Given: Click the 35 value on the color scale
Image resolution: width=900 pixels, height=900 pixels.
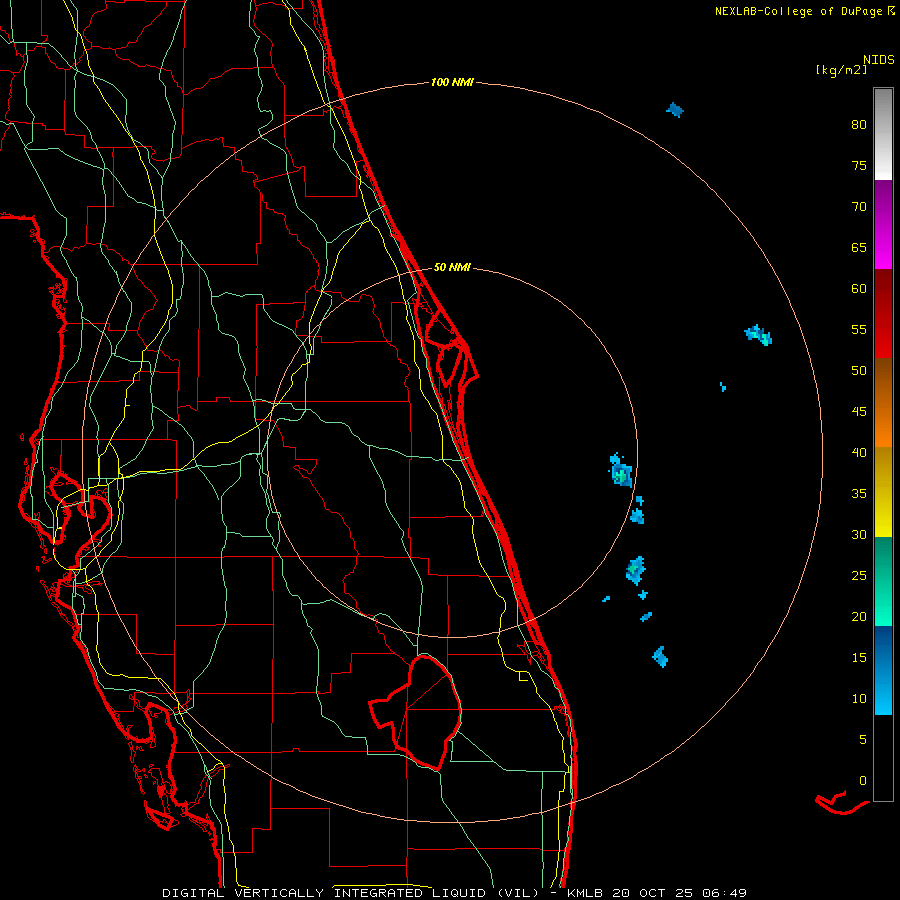Looking at the screenshot, I should coord(859,494).
